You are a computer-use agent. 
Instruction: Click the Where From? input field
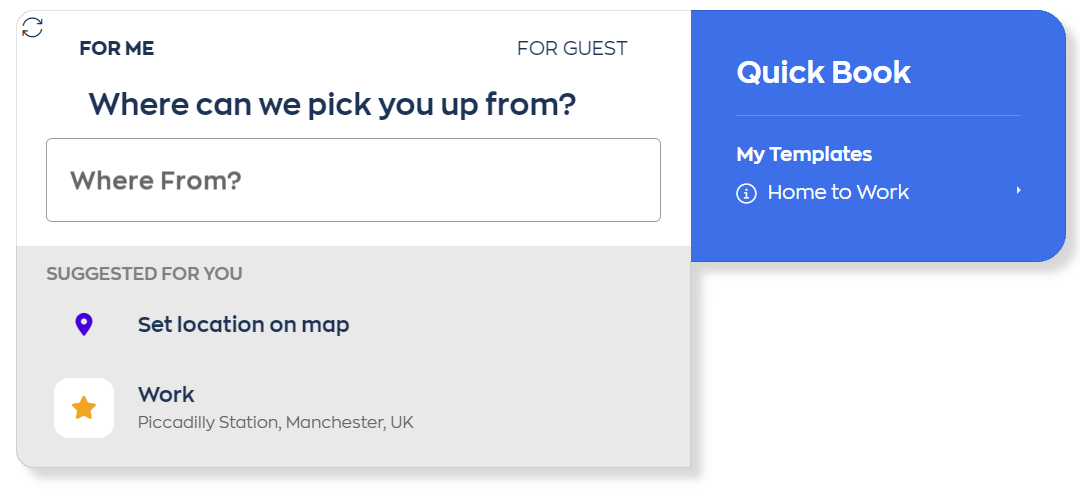tap(353, 180)
